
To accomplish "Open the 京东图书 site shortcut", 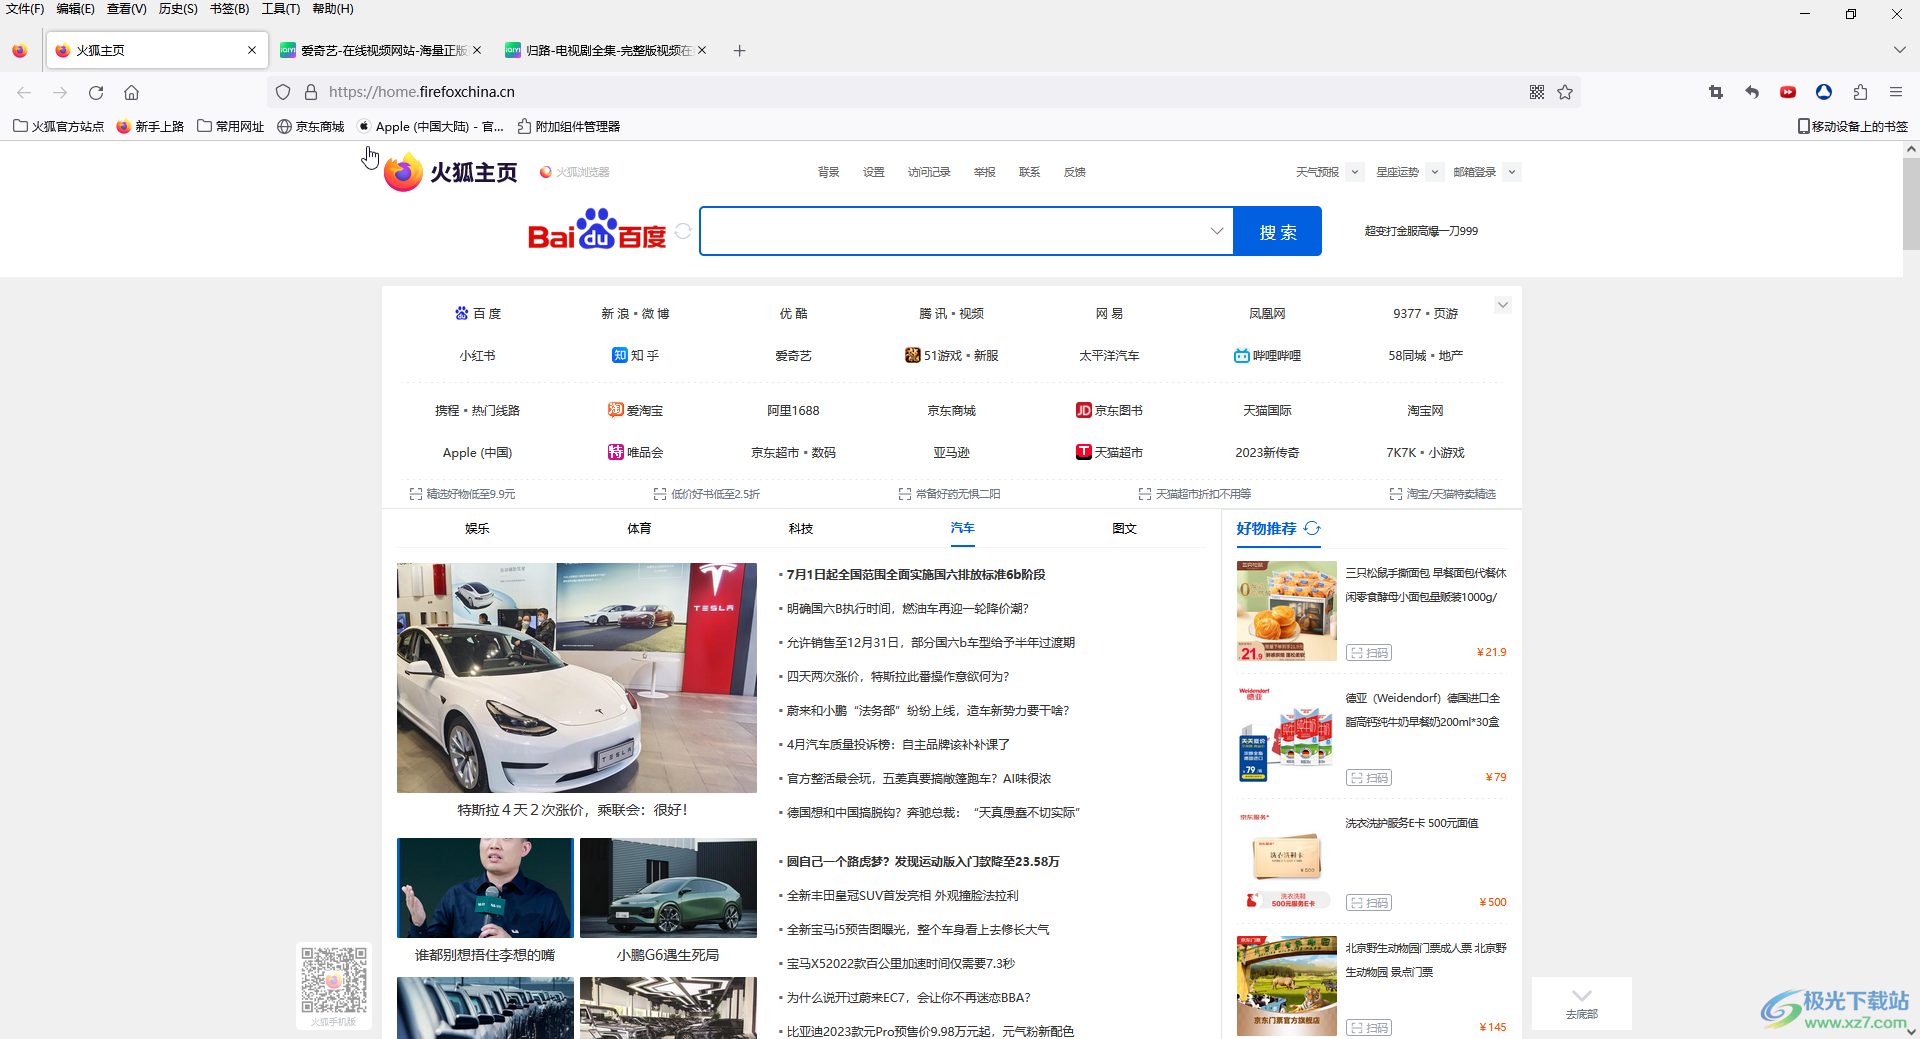I will pos(1109,410).
